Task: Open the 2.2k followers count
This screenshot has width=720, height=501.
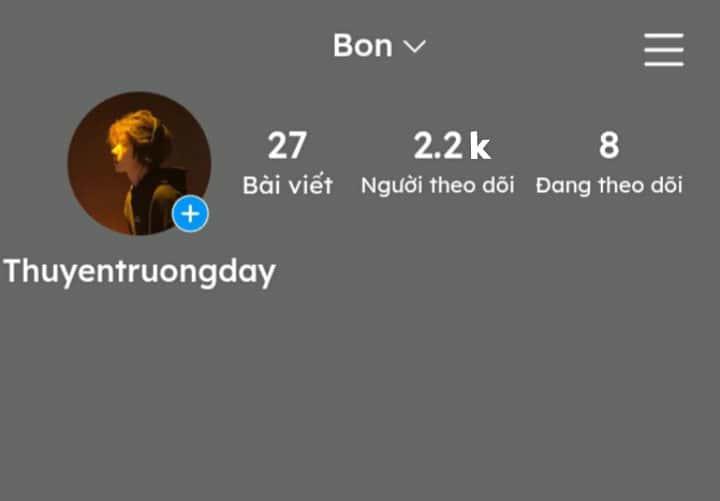Action: (x=452, y=146)
